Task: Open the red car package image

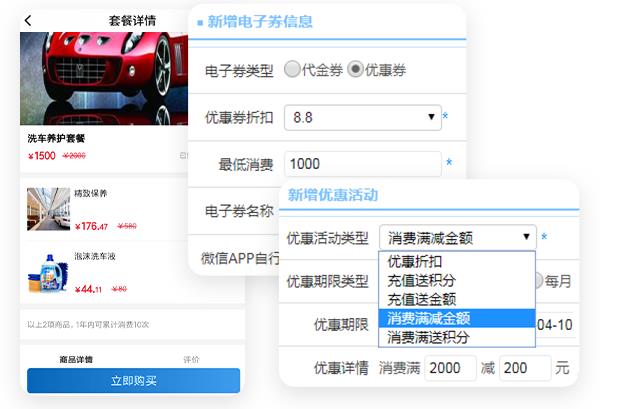Action: coord(104,78)
